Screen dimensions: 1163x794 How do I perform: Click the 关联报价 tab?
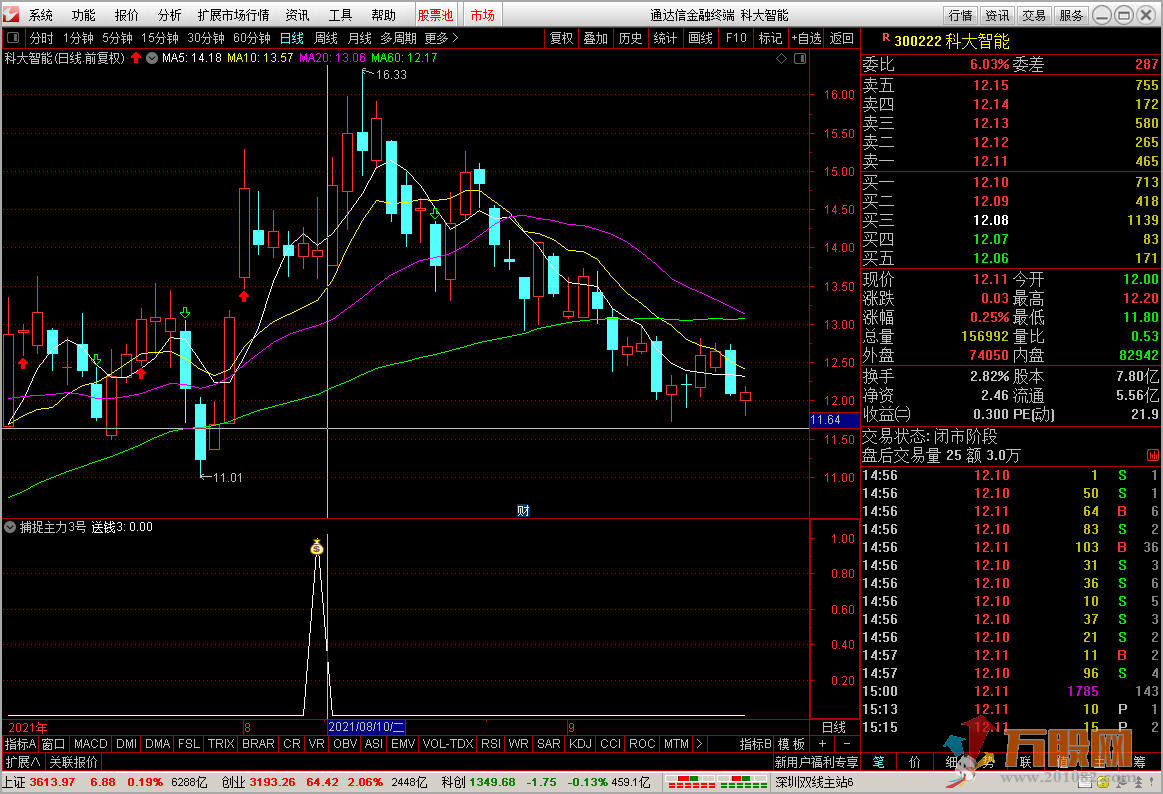point(73,762)
